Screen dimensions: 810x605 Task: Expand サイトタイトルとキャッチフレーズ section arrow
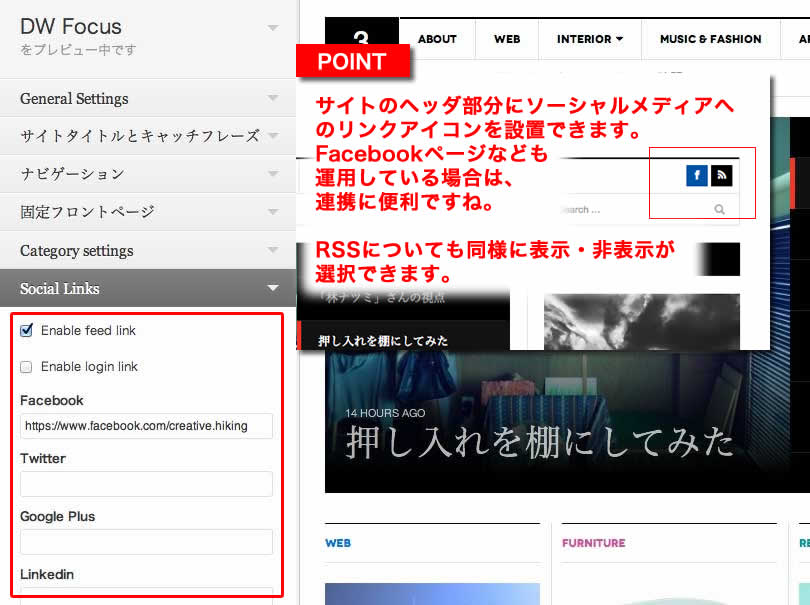273,136
